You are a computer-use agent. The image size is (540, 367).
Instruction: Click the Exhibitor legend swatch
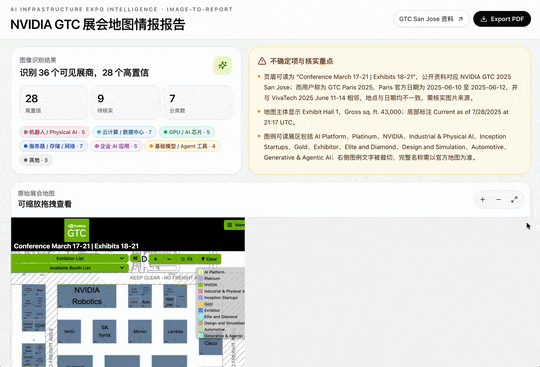pyautogui.click(x=201, y=310)
